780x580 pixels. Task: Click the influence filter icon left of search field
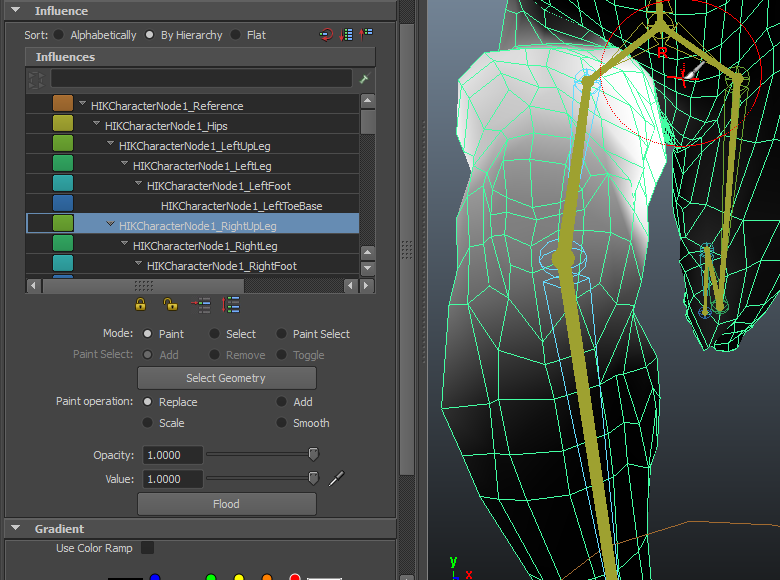click(37, 78)
